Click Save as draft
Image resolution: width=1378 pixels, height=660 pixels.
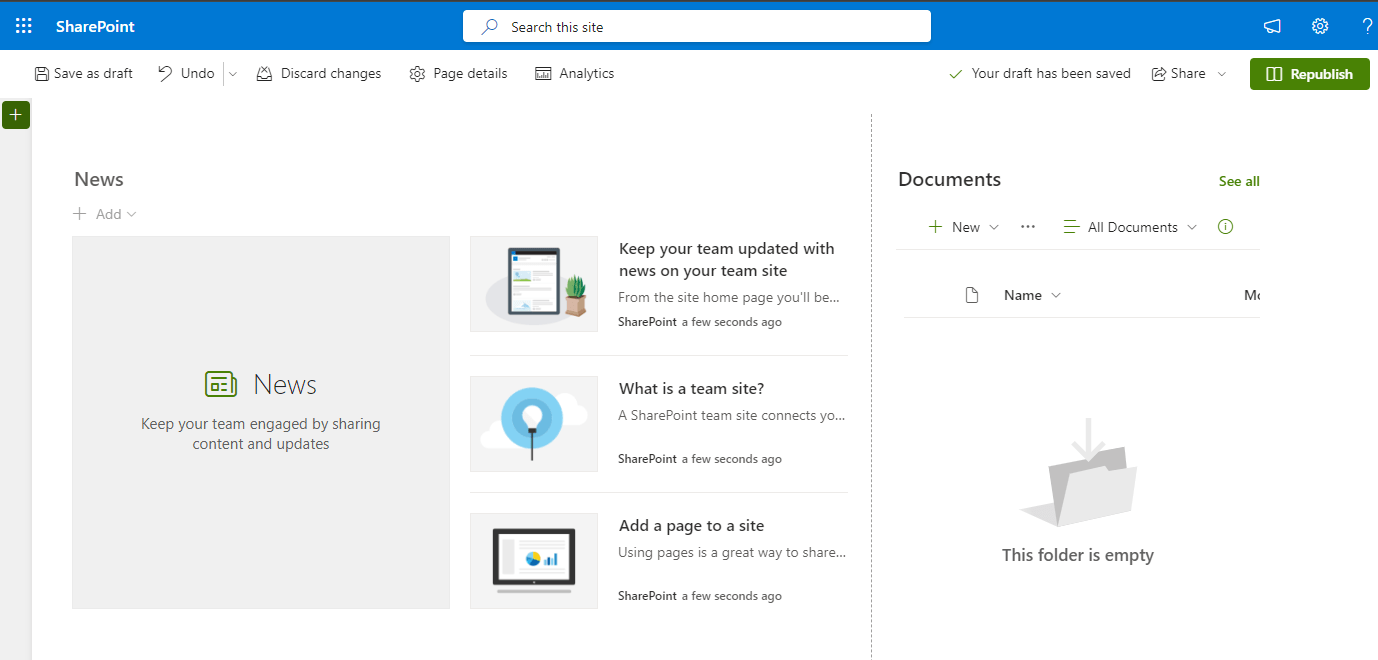point(83,74)
